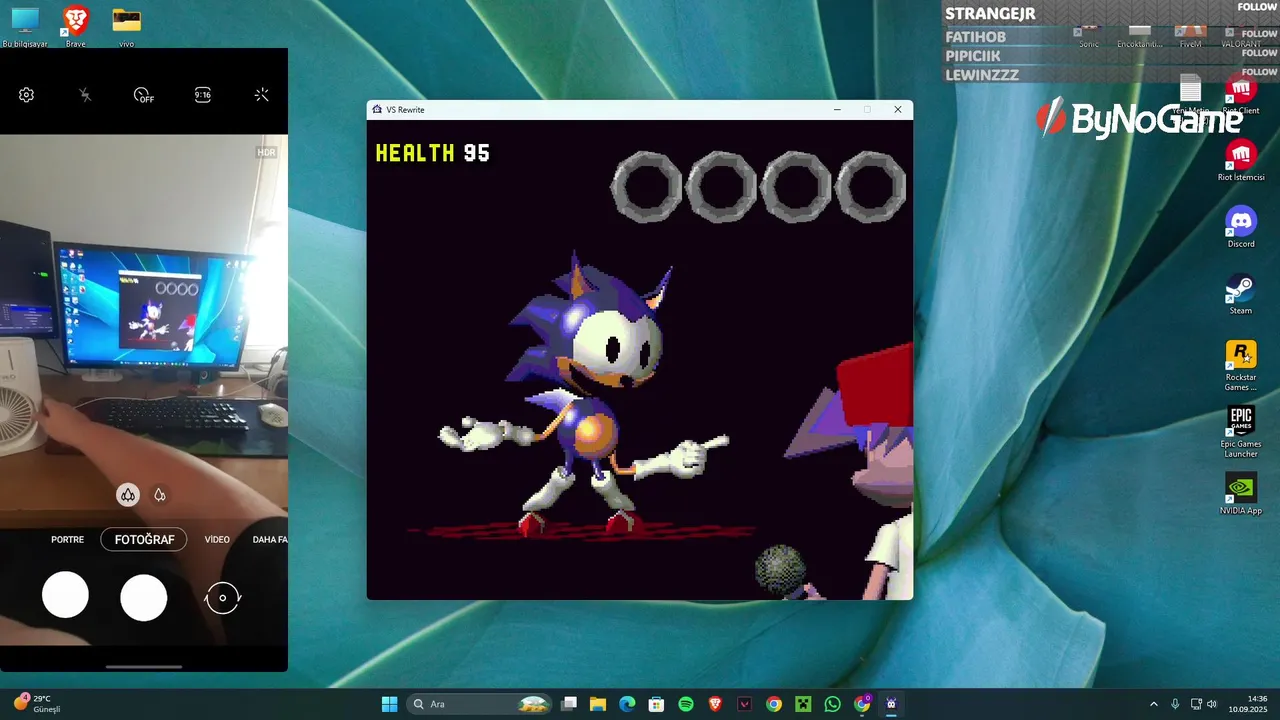
Task: Open Spotify from the taskbar
Action: [x=686, y=704]
